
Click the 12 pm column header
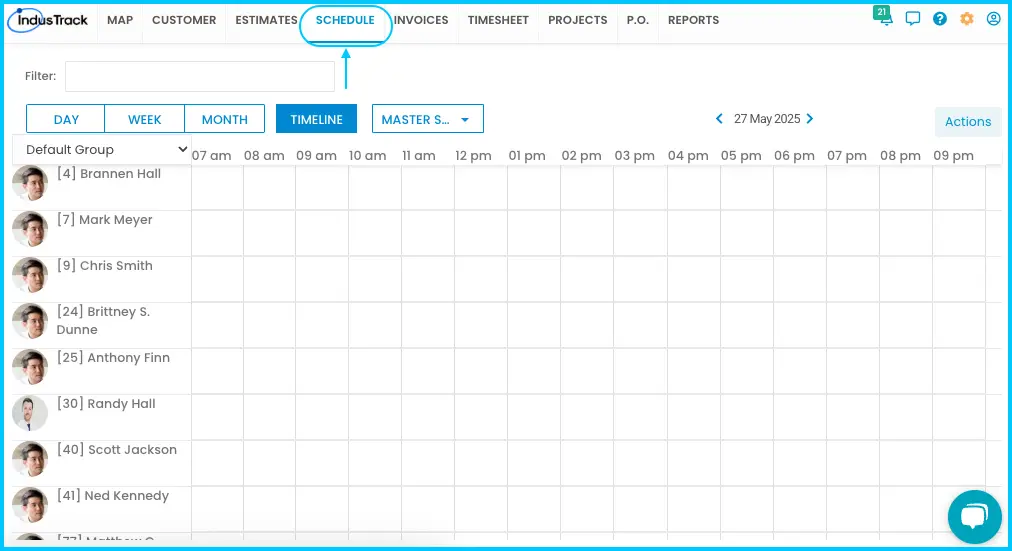pyautogui.click(x=473, y=155)
